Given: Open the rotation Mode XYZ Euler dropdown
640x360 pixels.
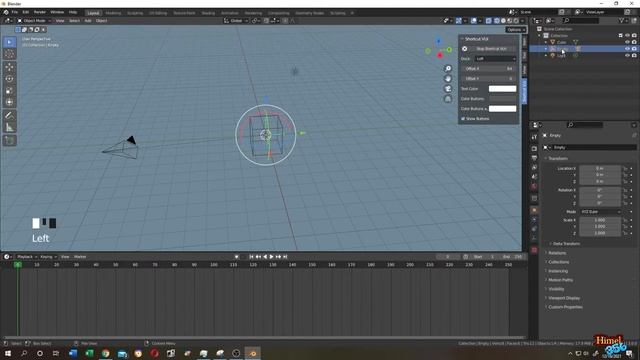Looking at the screenshot, I should click(600, 212).
